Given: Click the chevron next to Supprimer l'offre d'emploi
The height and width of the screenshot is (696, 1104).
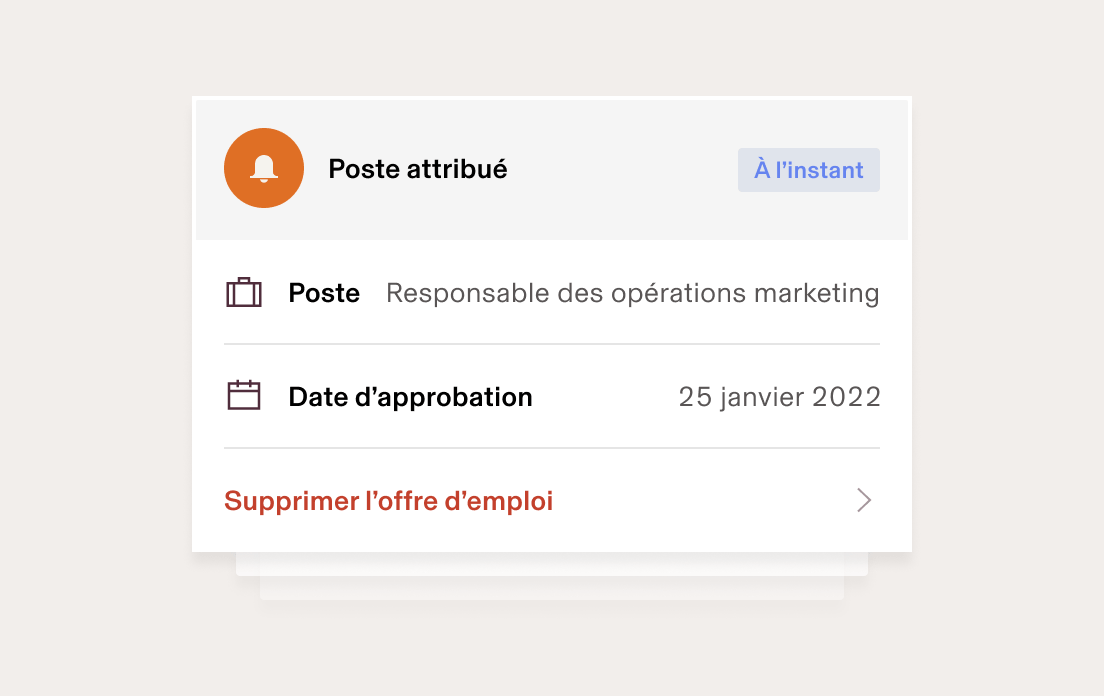Looking at the screenshot, I should 863,500.
